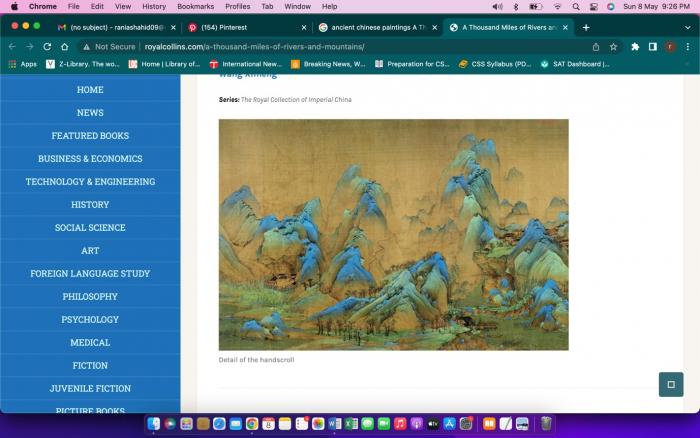
Task: Click the address bar URL
Action: point(254,47)
